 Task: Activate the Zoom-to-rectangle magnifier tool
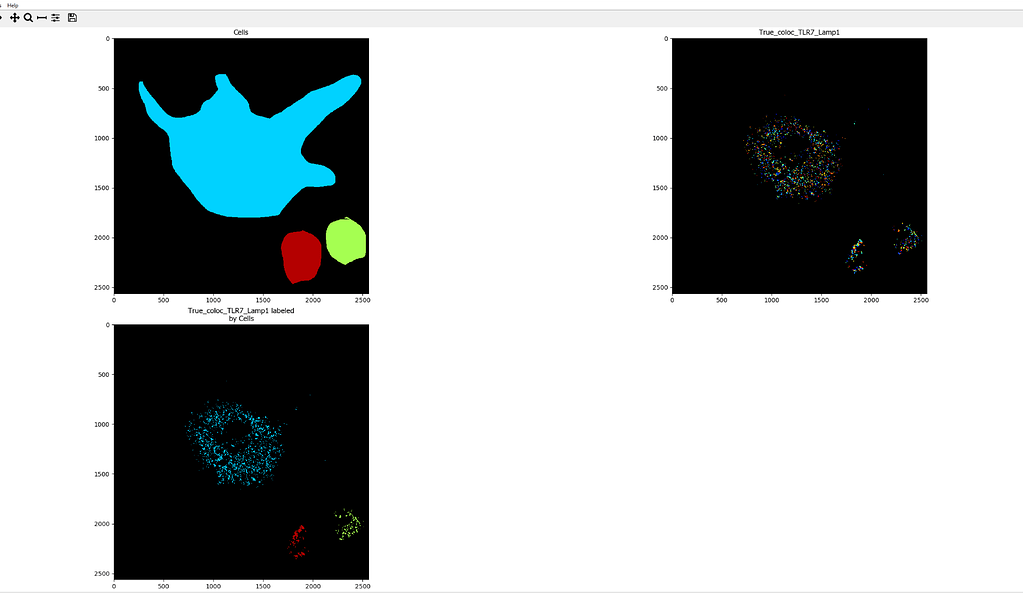point(27,17)
